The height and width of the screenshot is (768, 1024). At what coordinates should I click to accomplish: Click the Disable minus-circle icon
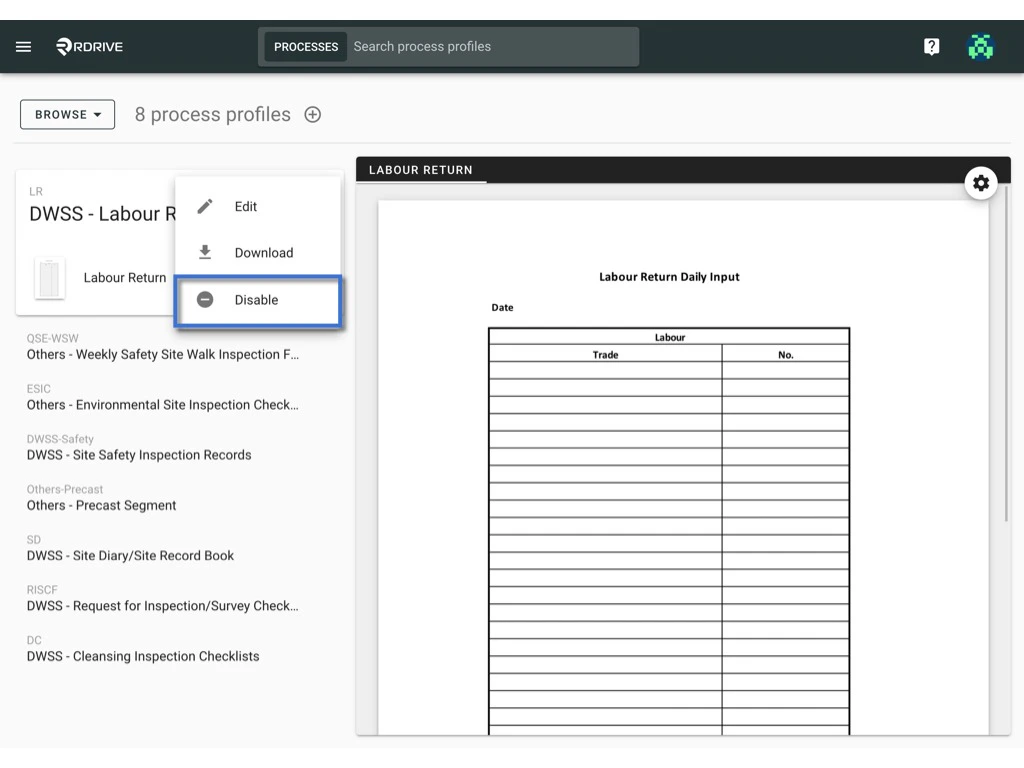pos(205,299)
